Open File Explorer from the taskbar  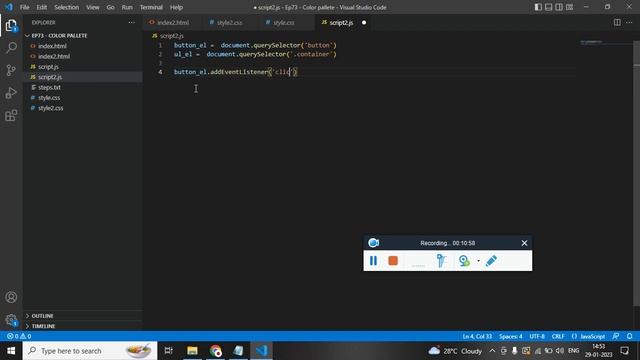(x=192, y=351)
